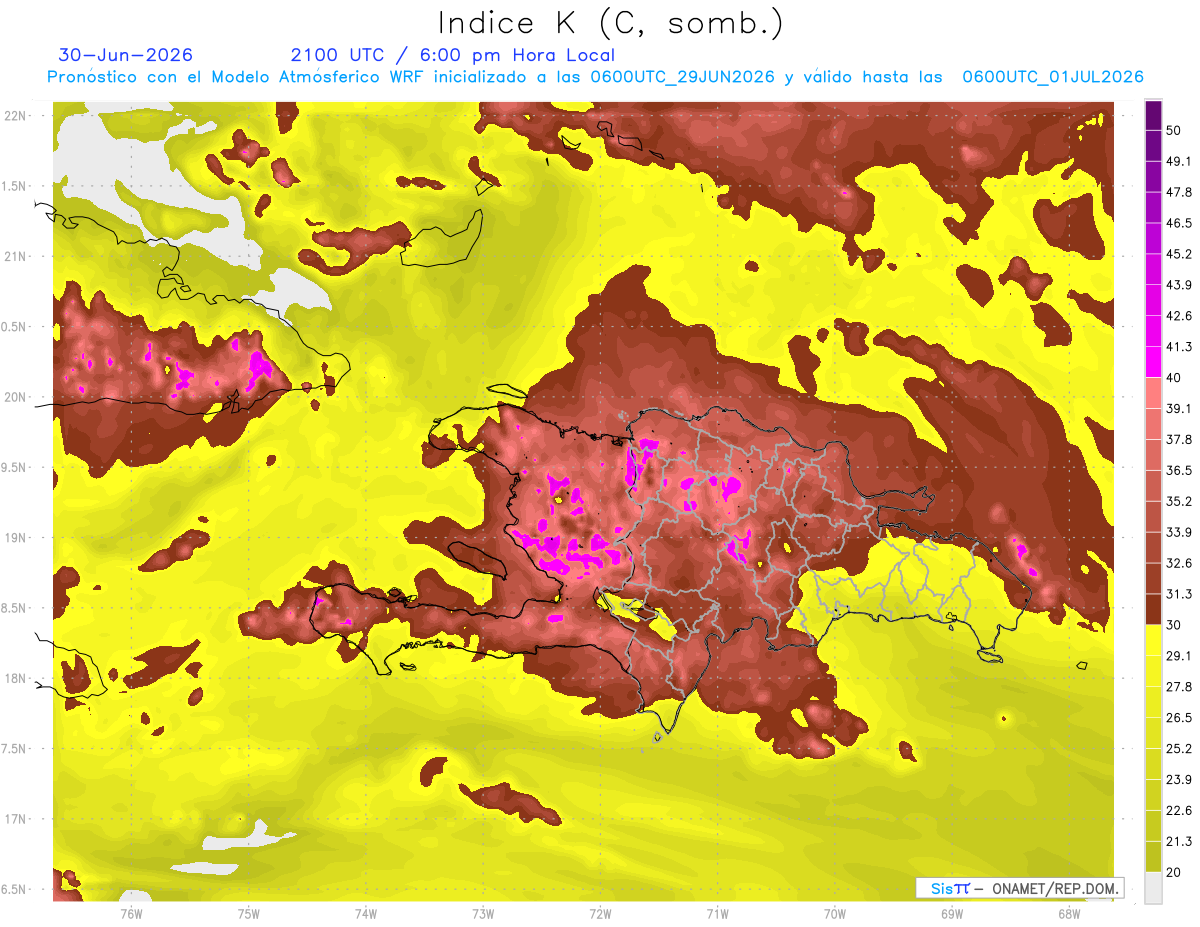Click the legend value '20'
This screenshot has height=927, width=1200.
coord(1175,872)
